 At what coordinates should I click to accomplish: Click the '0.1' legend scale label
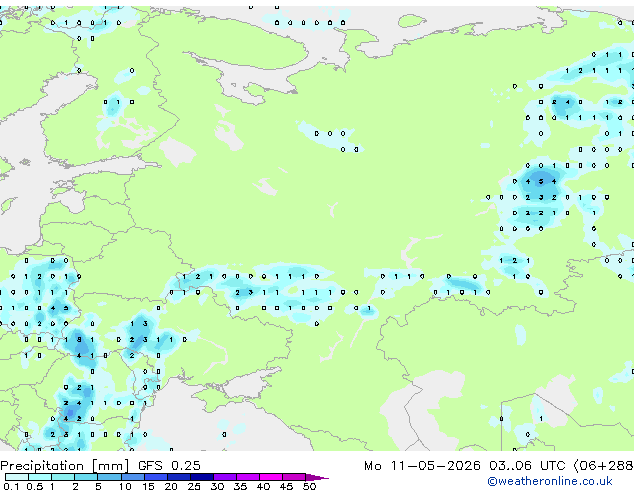pos(11,486)
